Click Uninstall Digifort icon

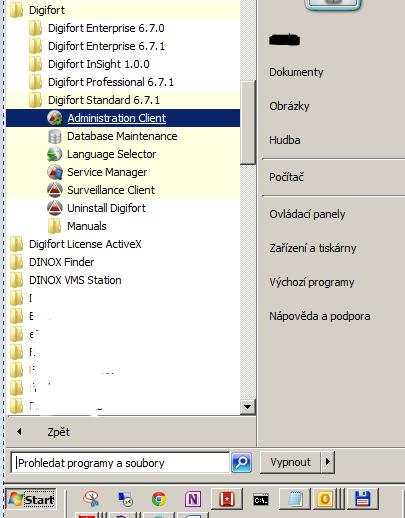click(55, 208)
